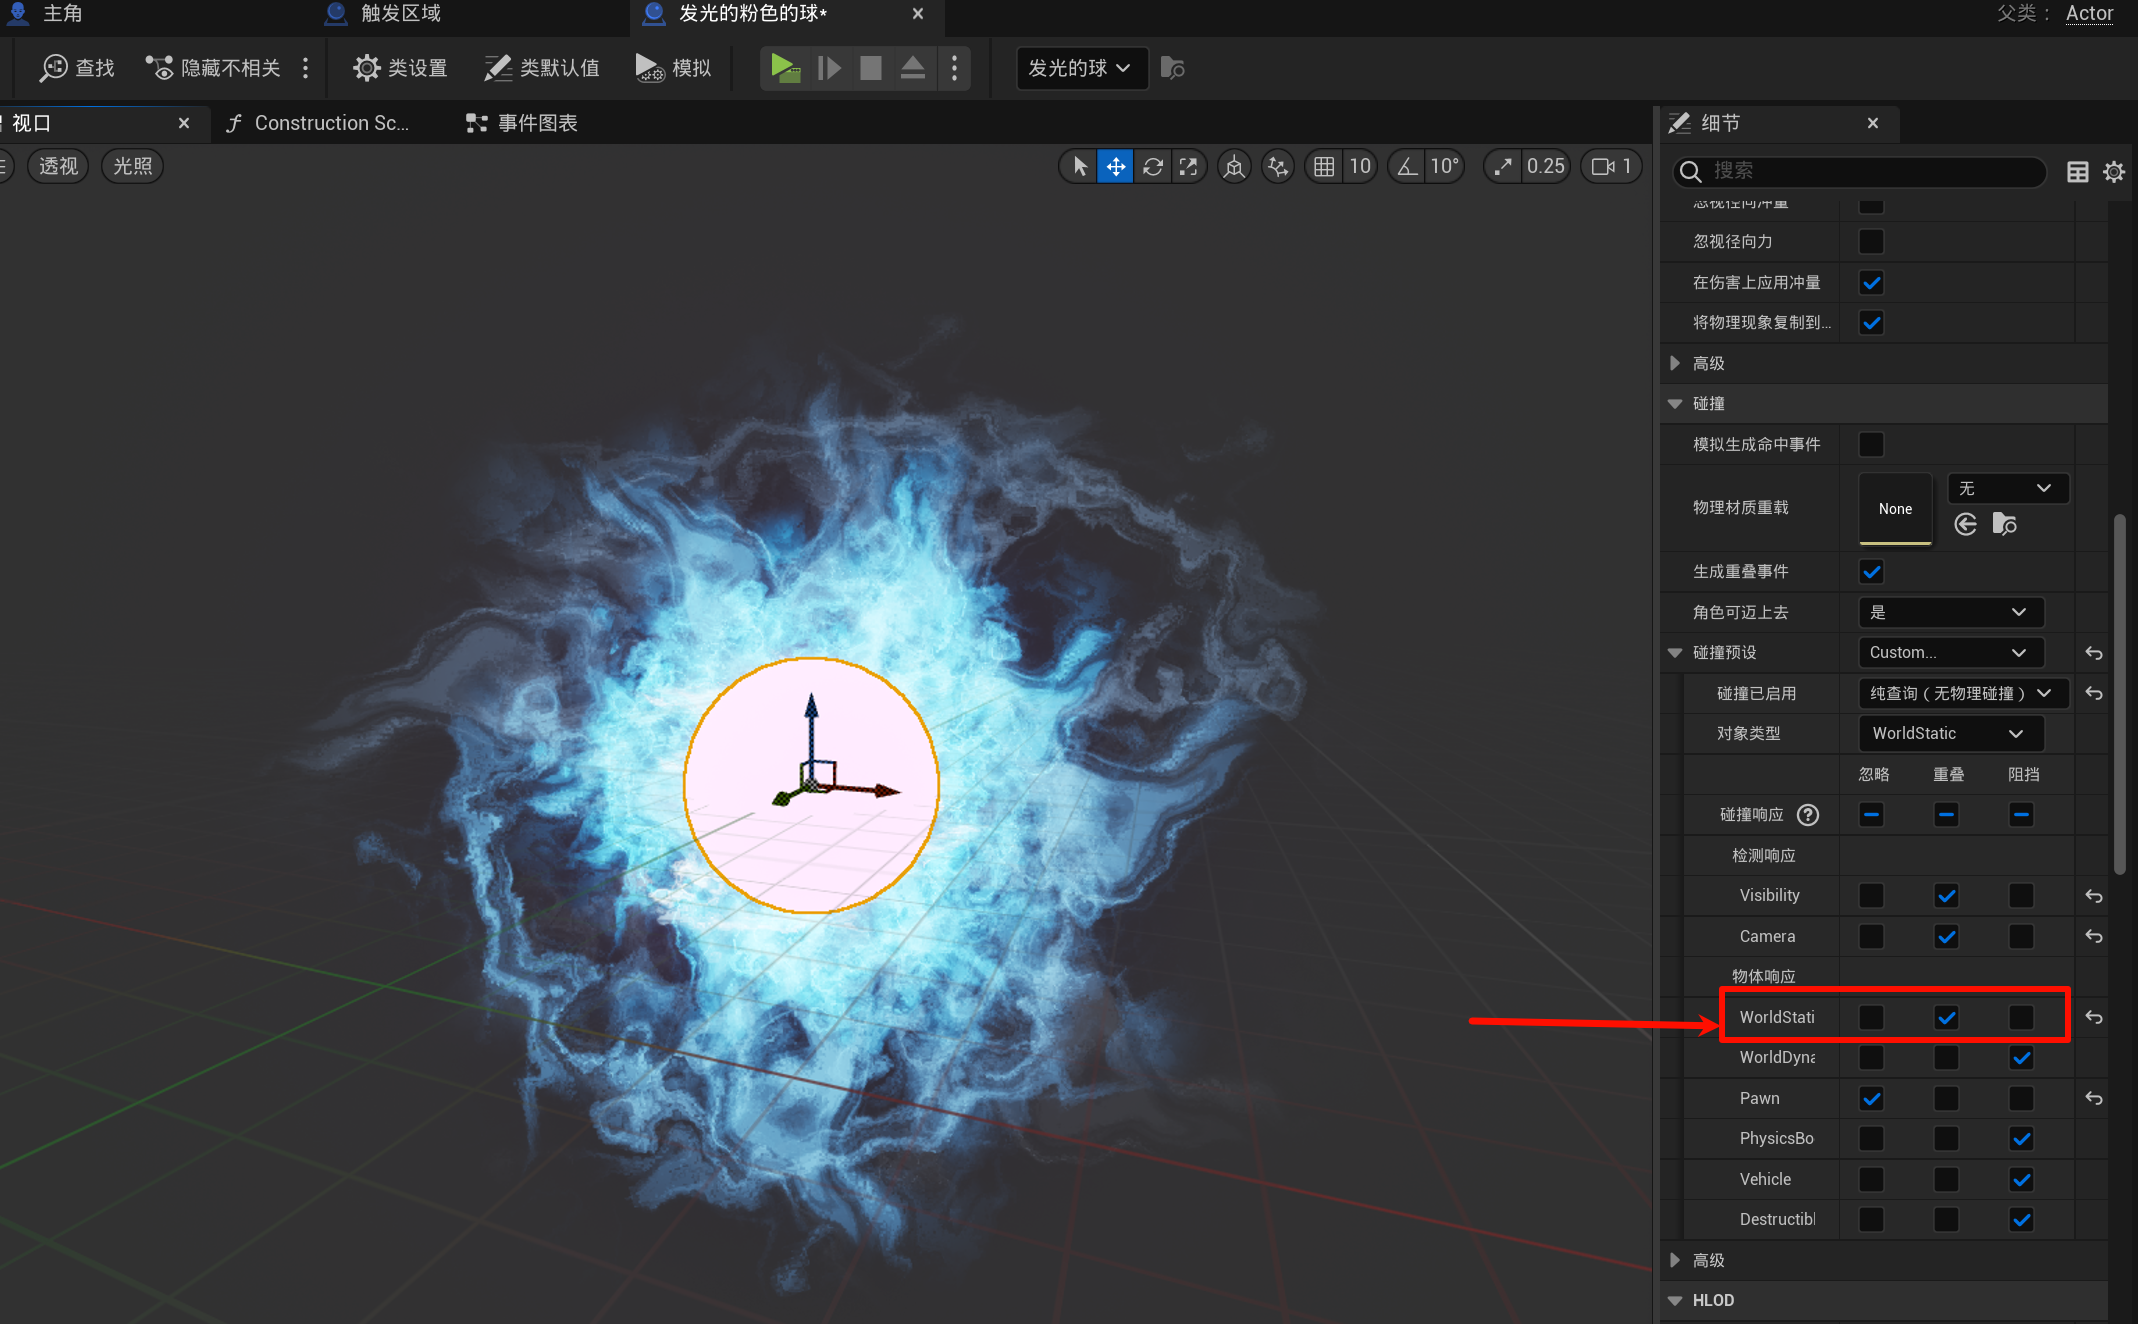2138x1324 pixels.
Task: Collapse the 碰撞 section
Action: [1675, 403]
